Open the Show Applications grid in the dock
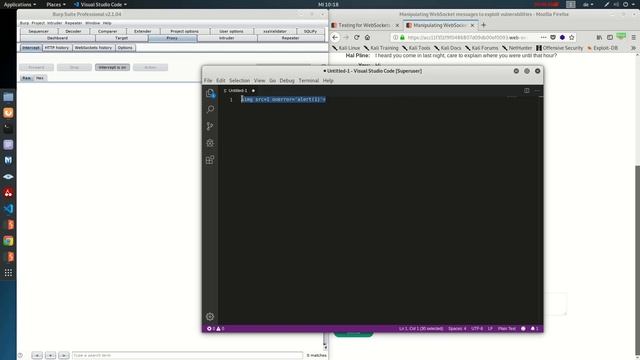The width and height of the screenshot is (640, 360). click(8, 273)
